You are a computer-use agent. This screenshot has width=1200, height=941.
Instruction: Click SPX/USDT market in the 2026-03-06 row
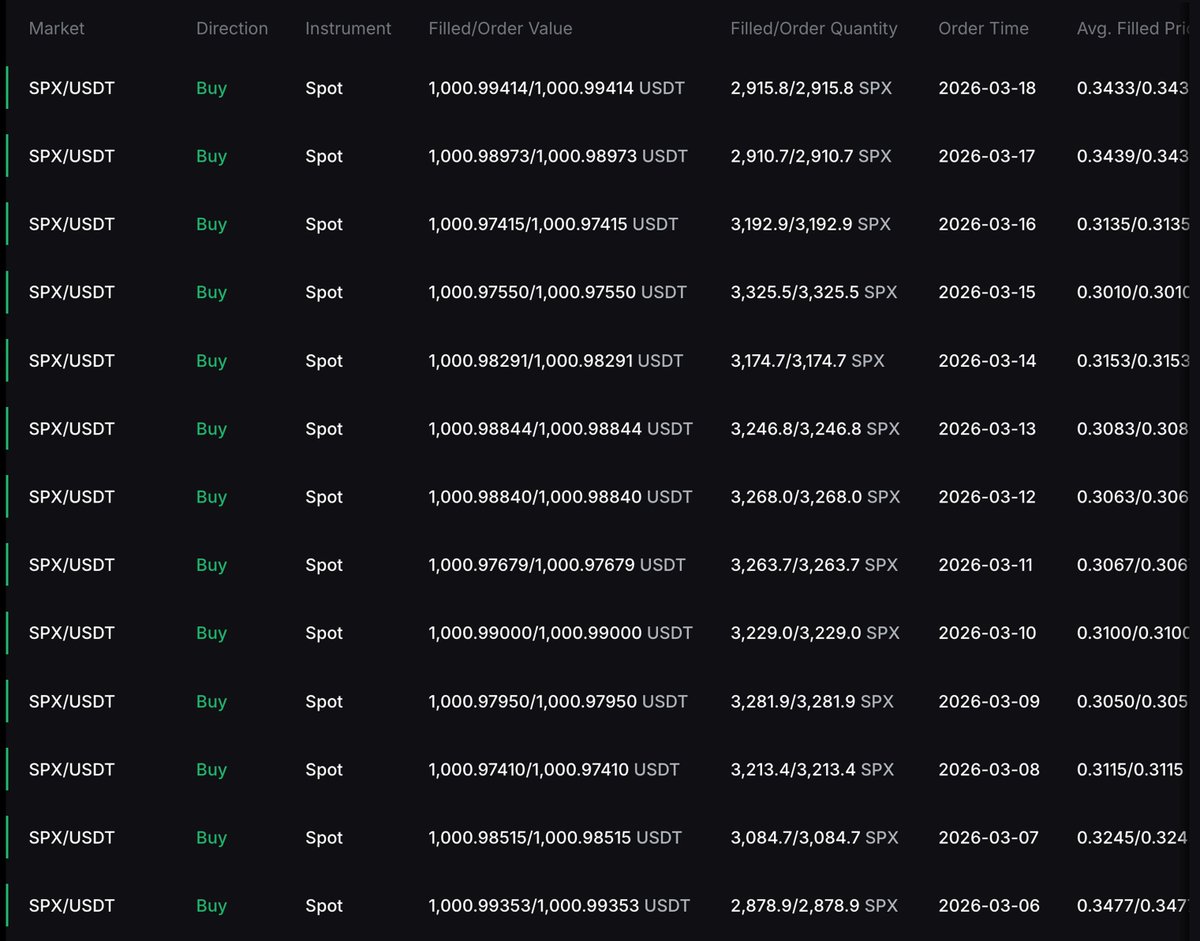72,905
